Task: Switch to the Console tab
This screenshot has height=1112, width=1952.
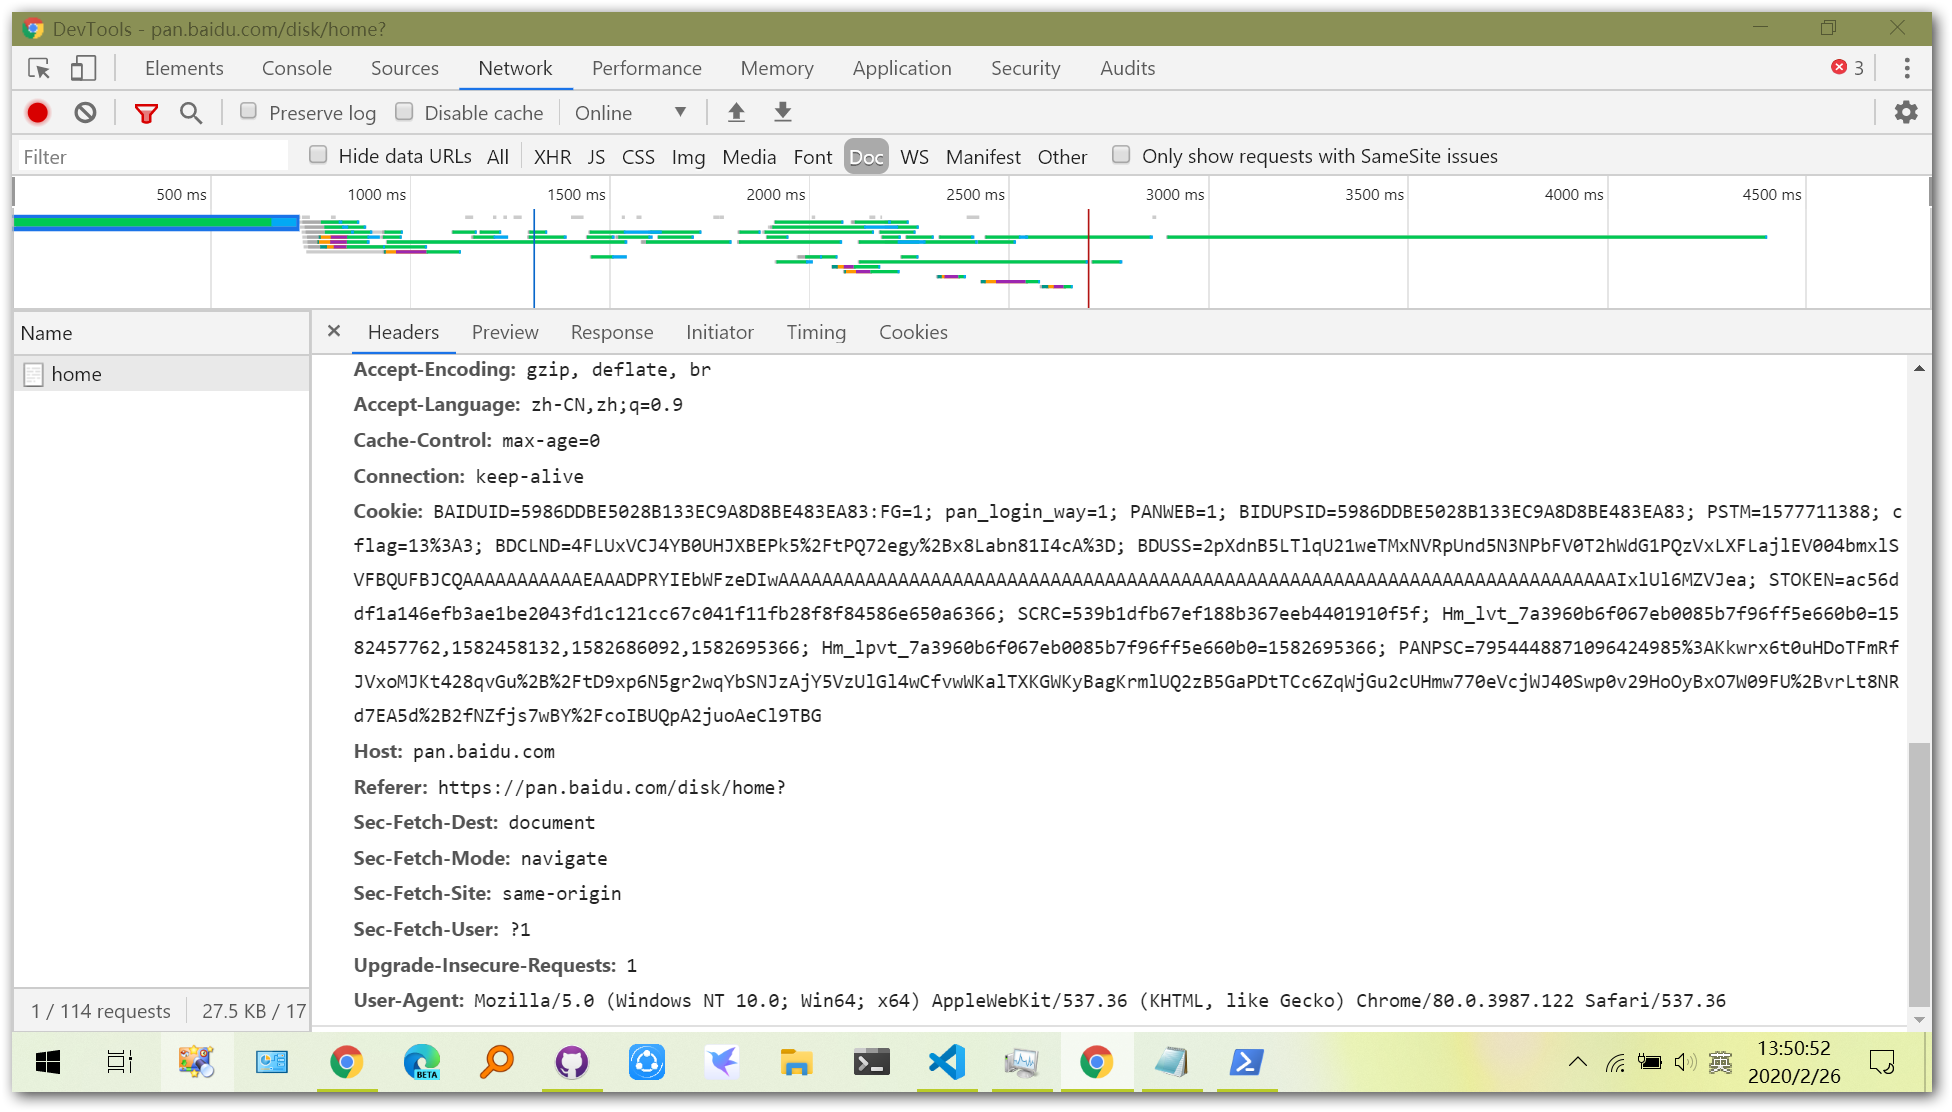Action: point(296,68)
